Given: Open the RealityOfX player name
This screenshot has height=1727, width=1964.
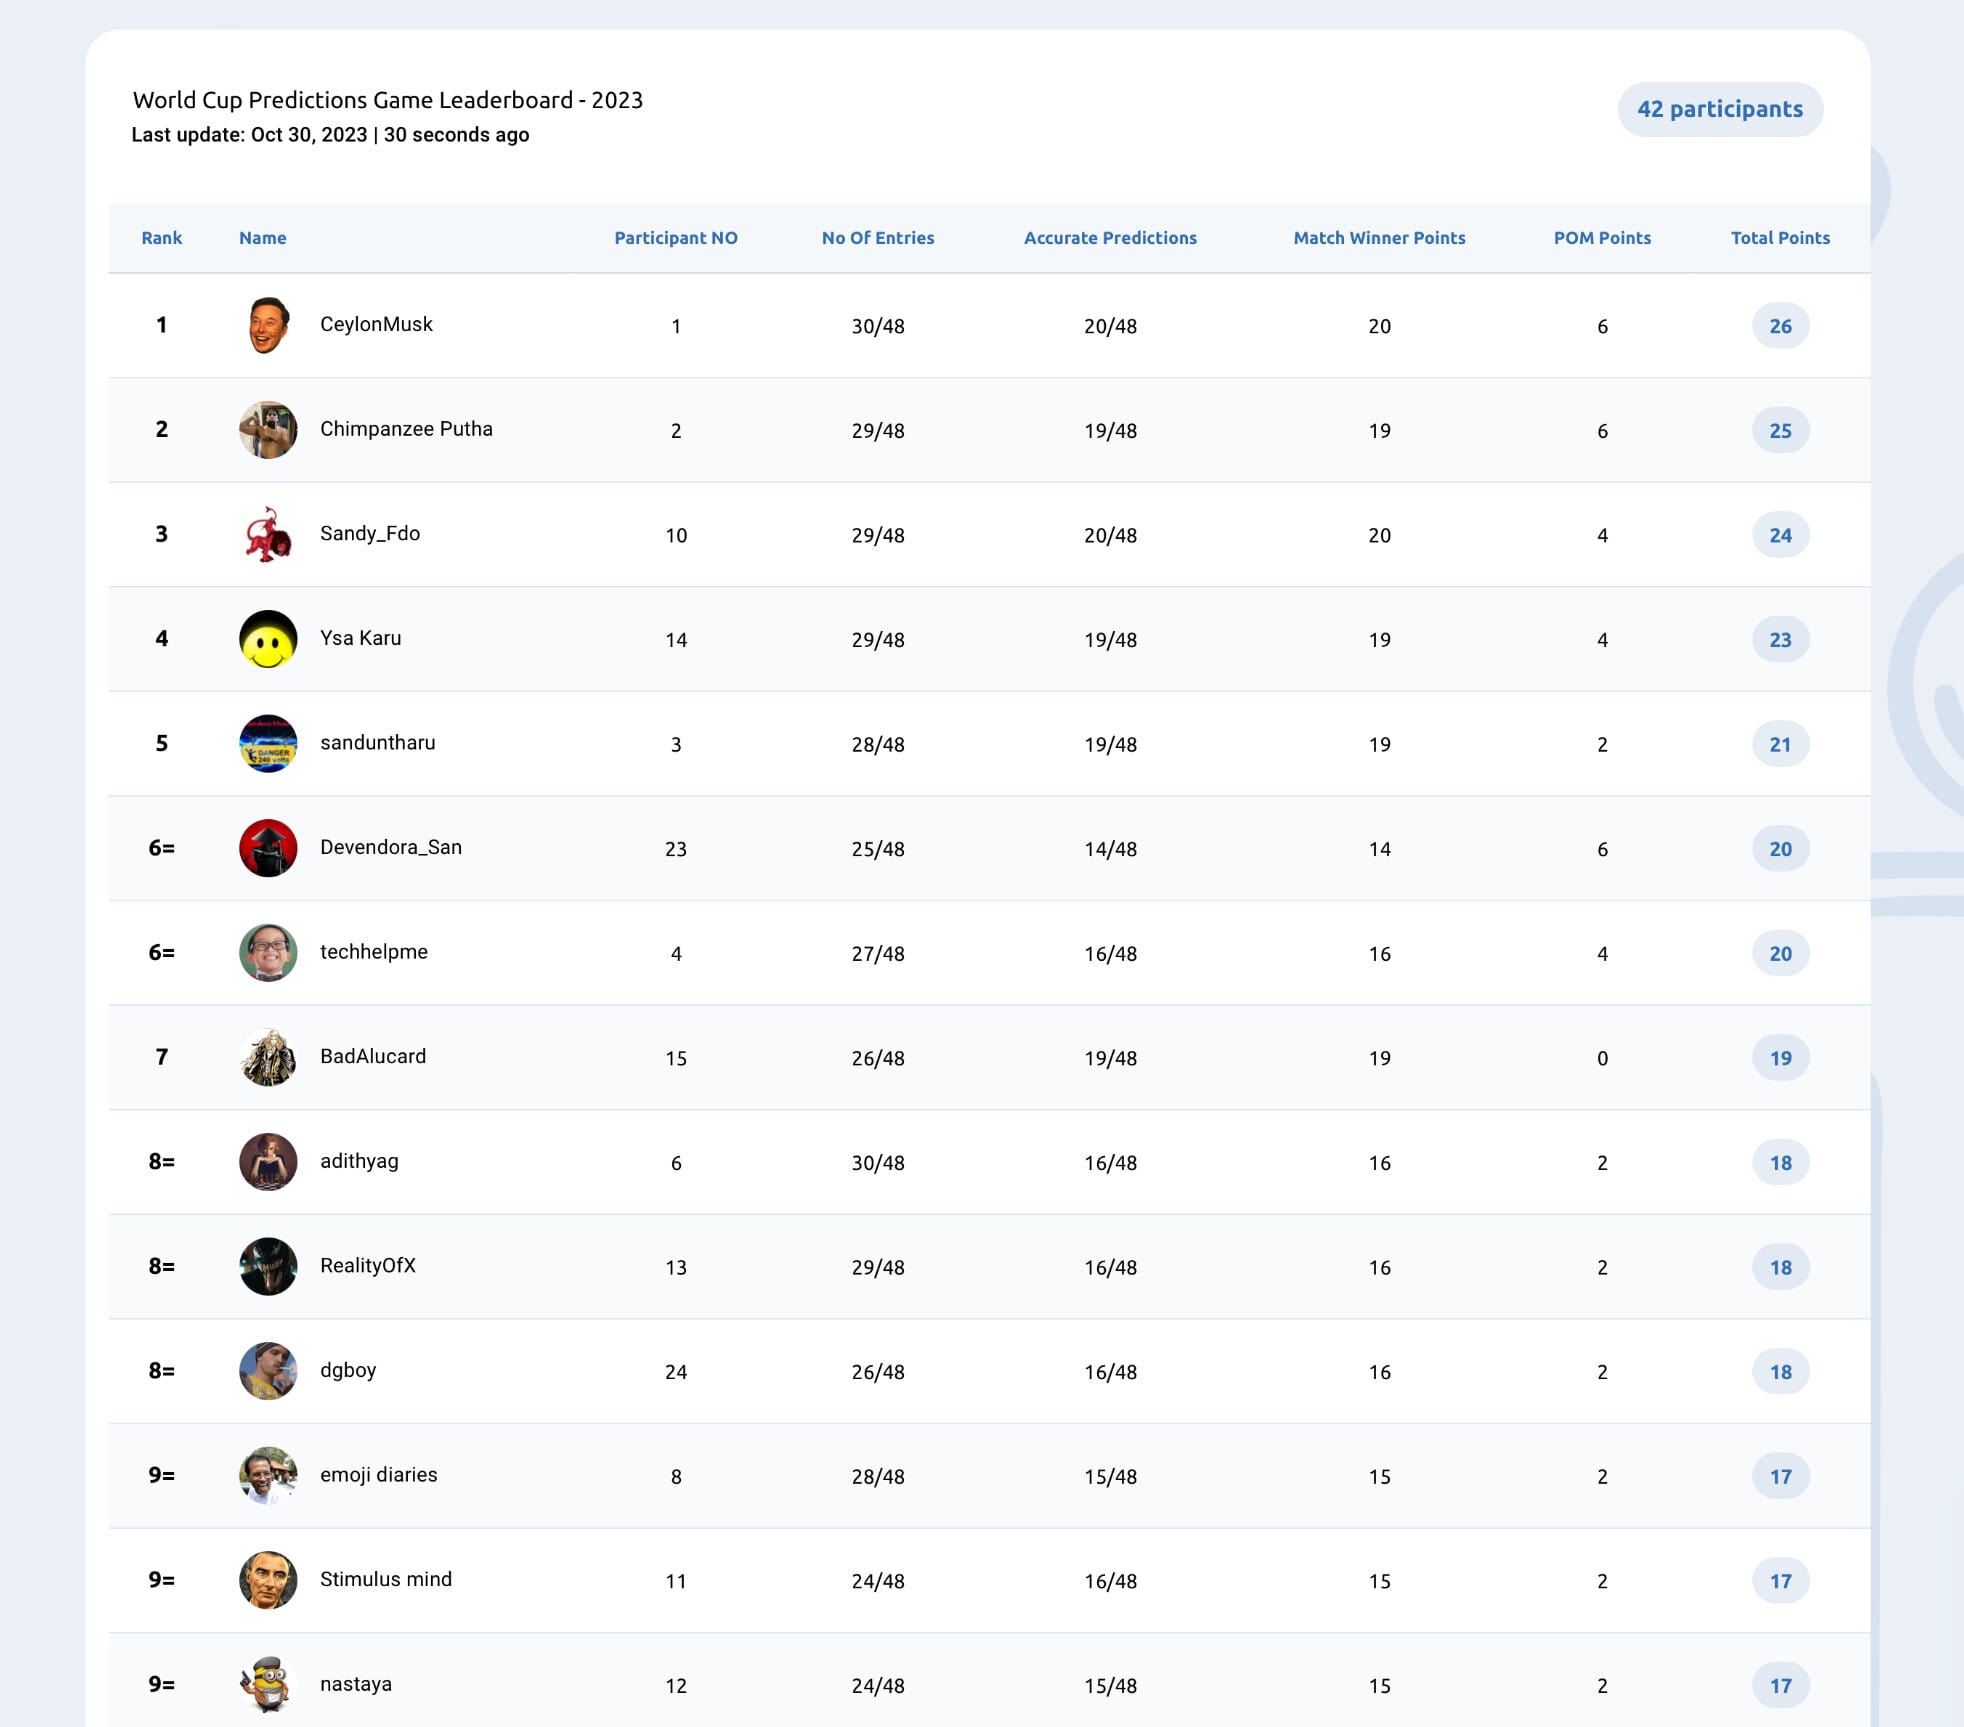Looking at the screenshot, I should (368, 1265).
